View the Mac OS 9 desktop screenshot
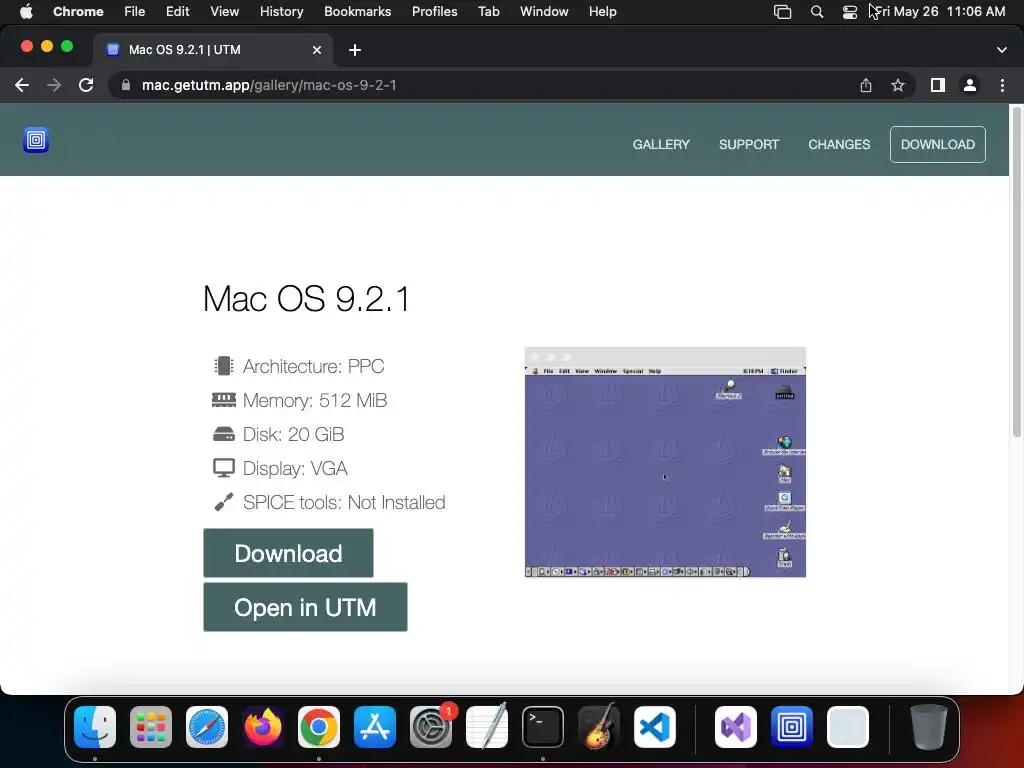This screenshot has width=1024, height=768. [x=665, y=462]
